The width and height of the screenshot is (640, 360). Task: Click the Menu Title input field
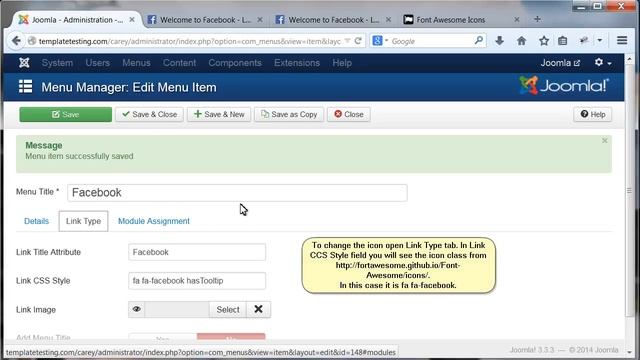(237, 193)
